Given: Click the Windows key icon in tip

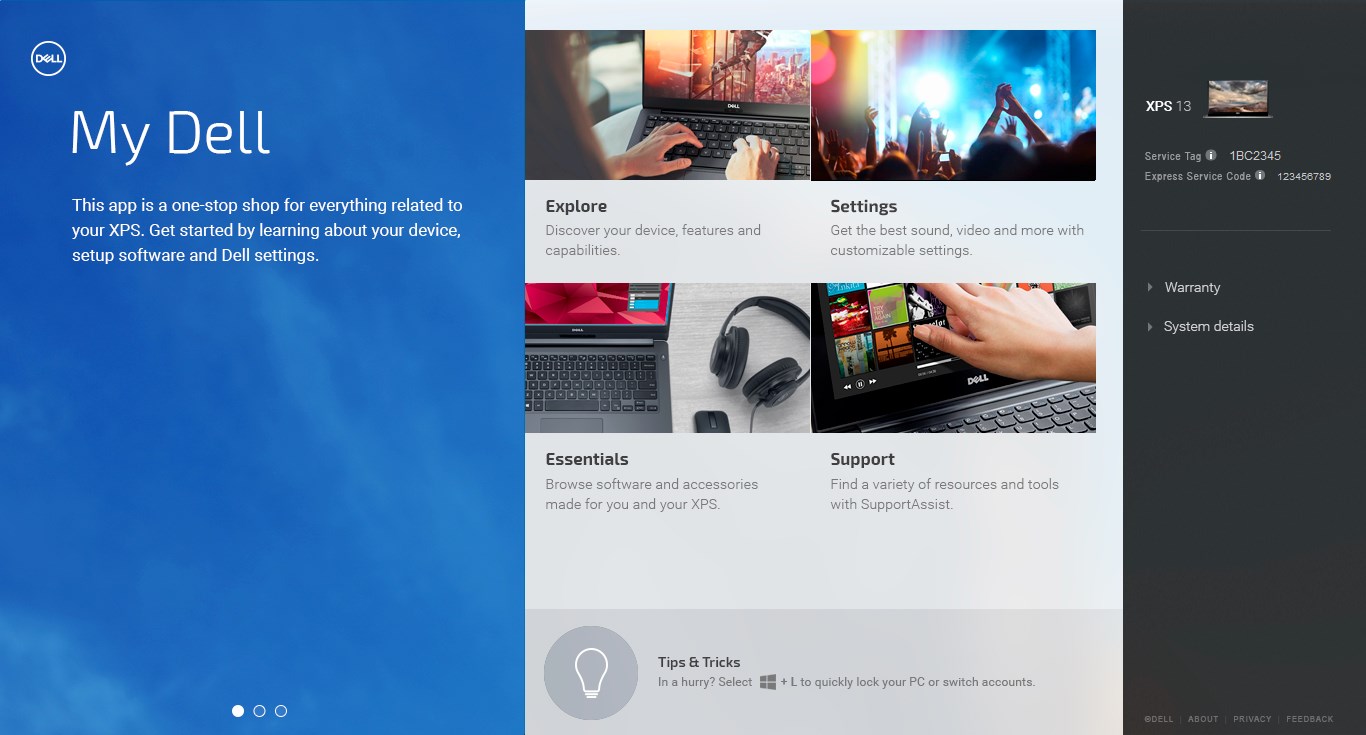Looking at the screenshot, I should 768,682.
